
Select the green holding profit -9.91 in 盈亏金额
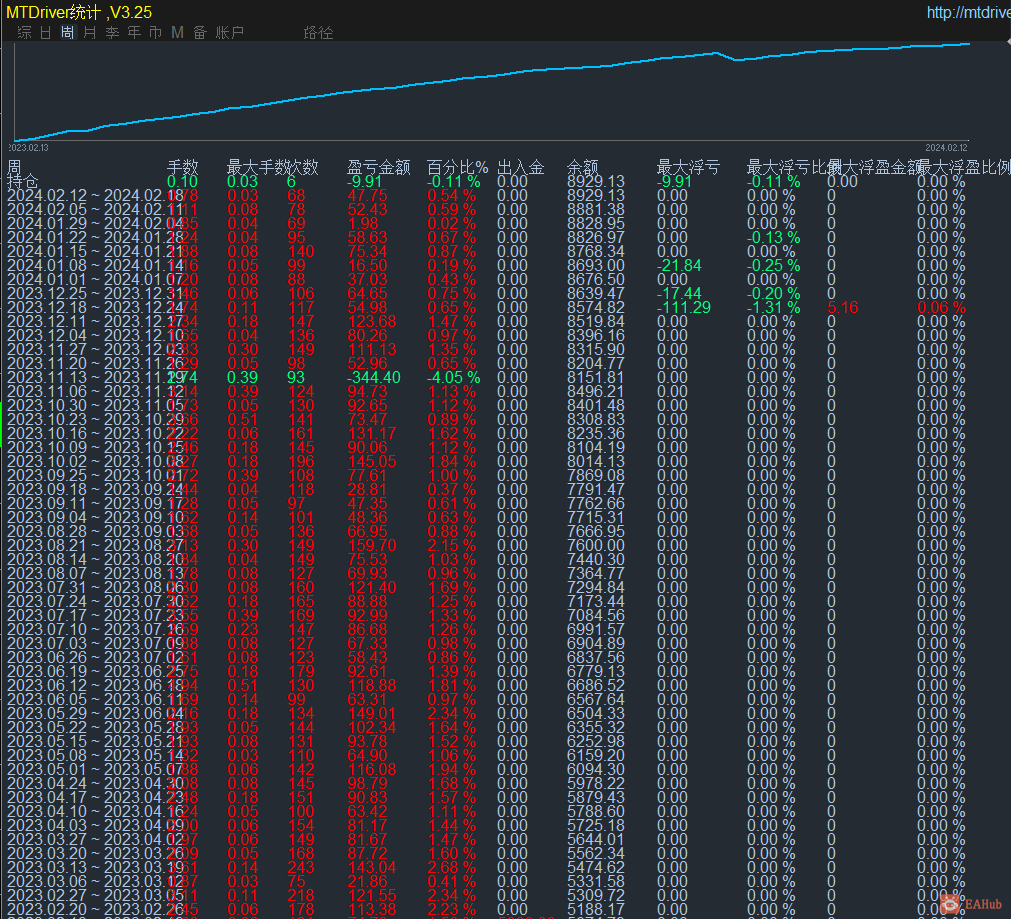(x=364, y=182)
